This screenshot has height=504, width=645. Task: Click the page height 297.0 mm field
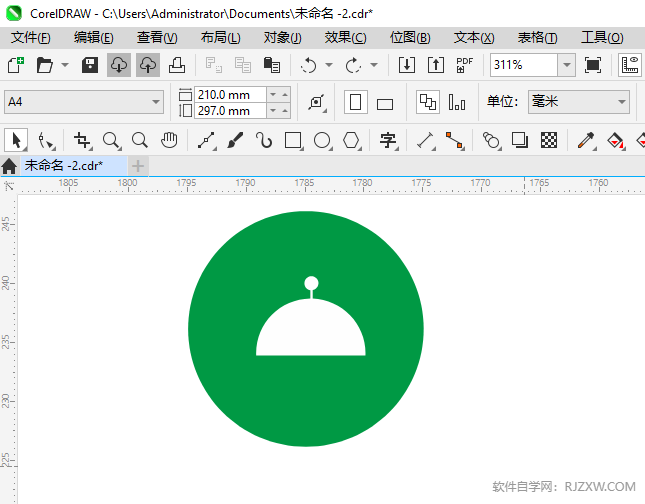pos(230,111)
